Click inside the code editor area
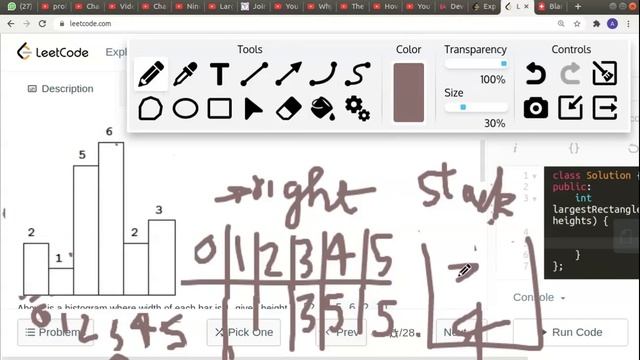Viewport: 640px width, 360px height. coord(592,222)
